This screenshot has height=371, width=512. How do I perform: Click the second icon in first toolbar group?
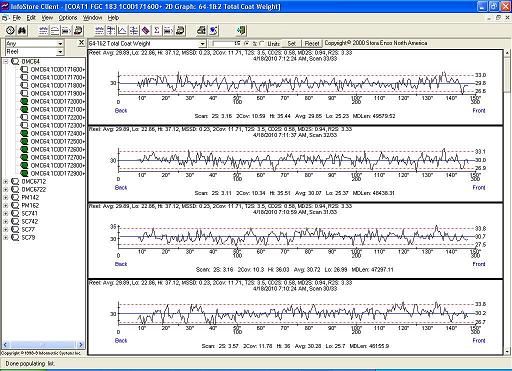click(55, 31)
